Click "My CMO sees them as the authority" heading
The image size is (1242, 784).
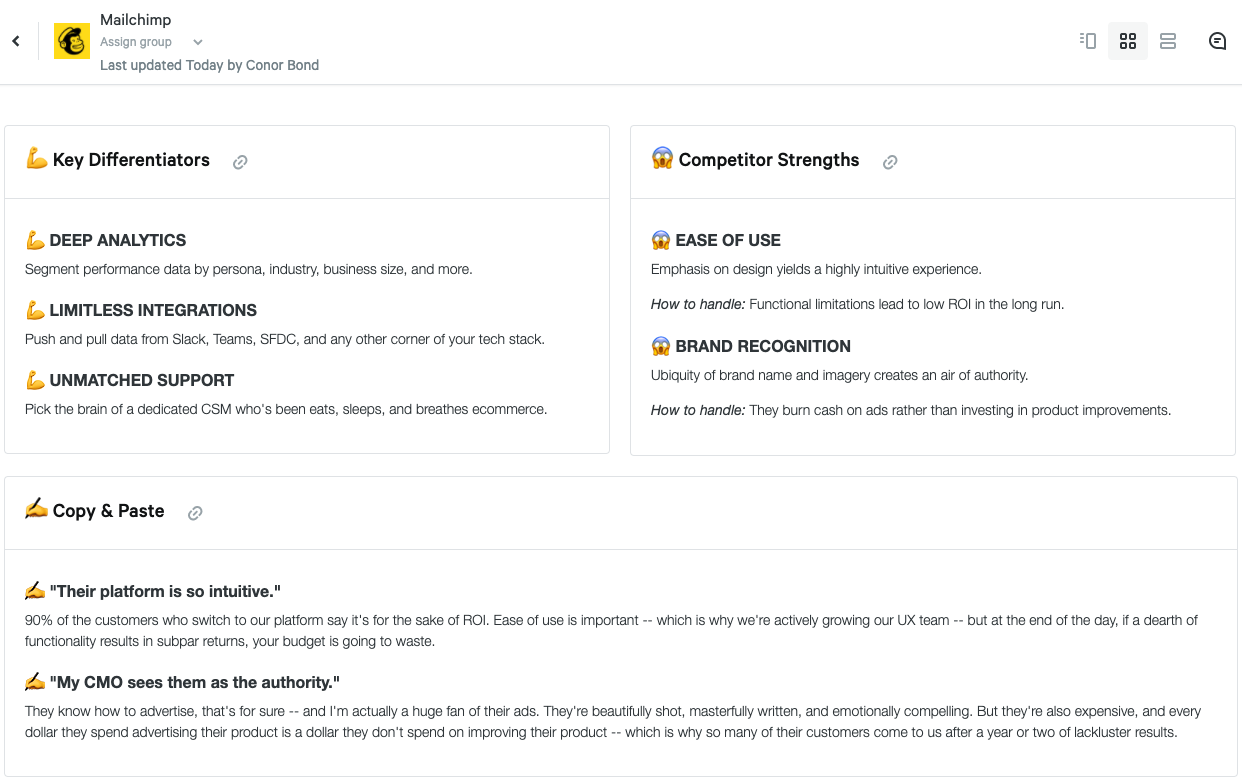[194, 682]
